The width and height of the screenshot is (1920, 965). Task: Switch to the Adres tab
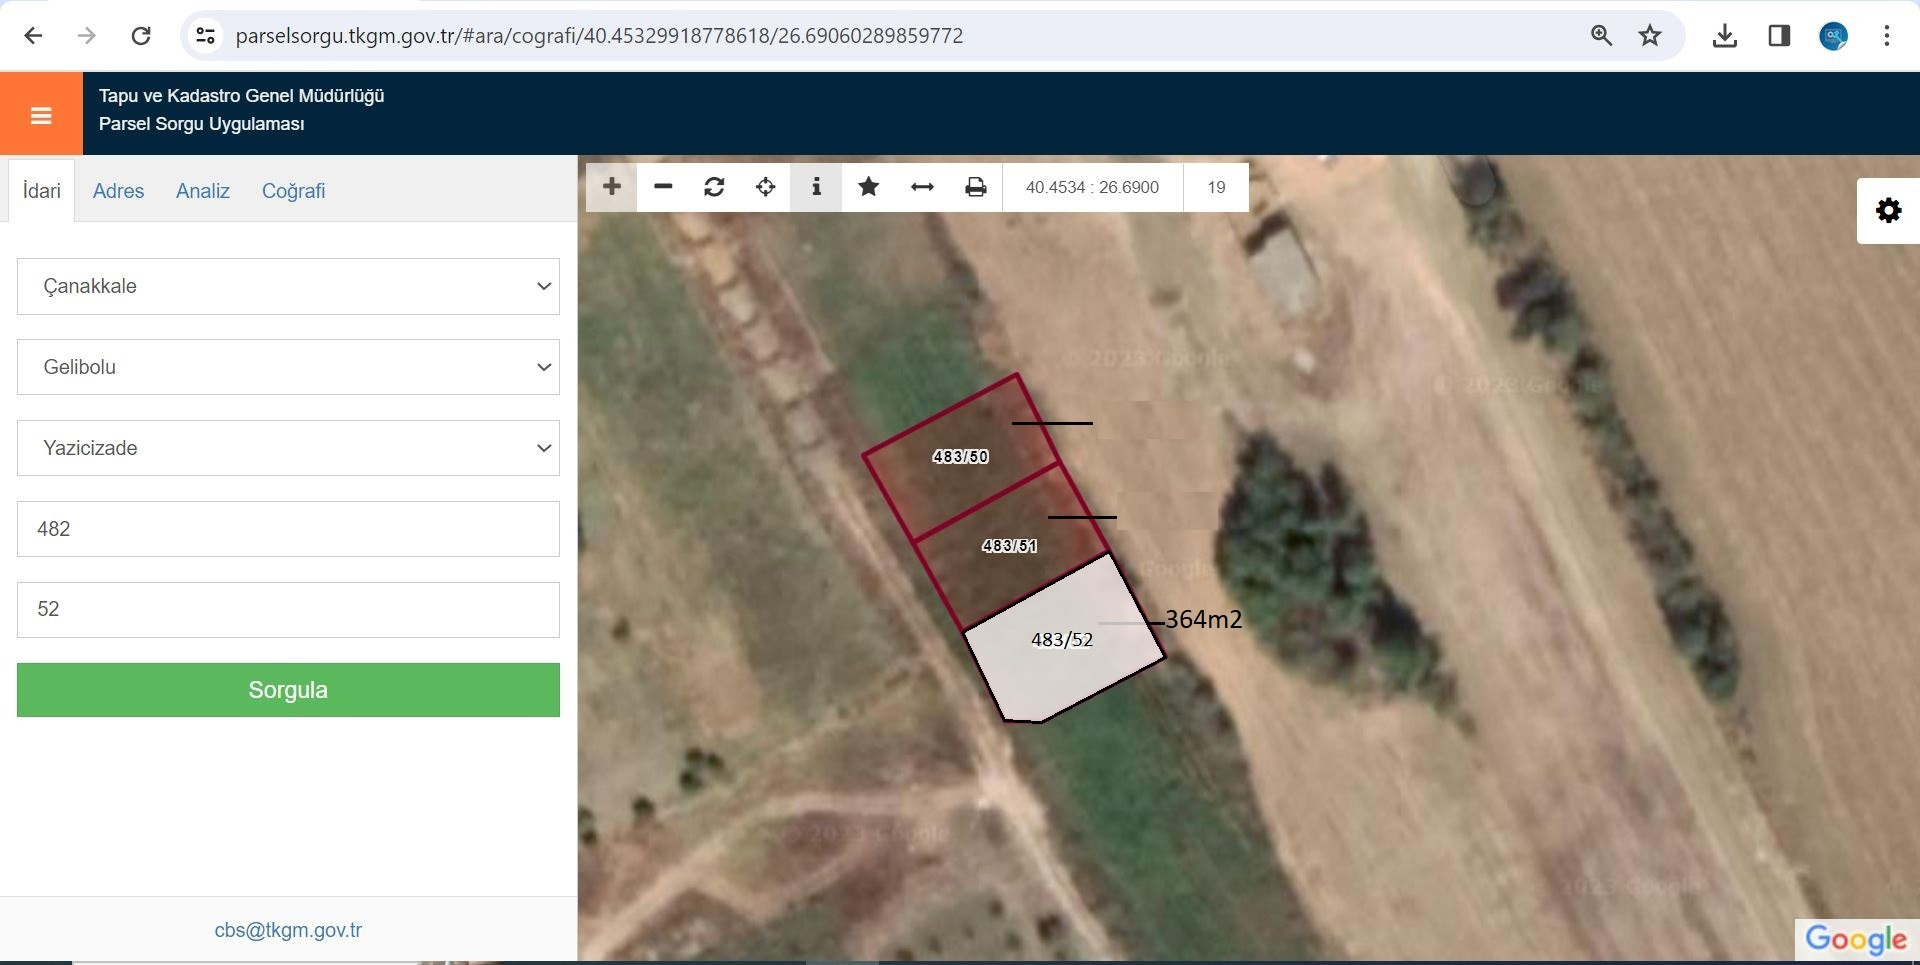(x=118, y=191)
